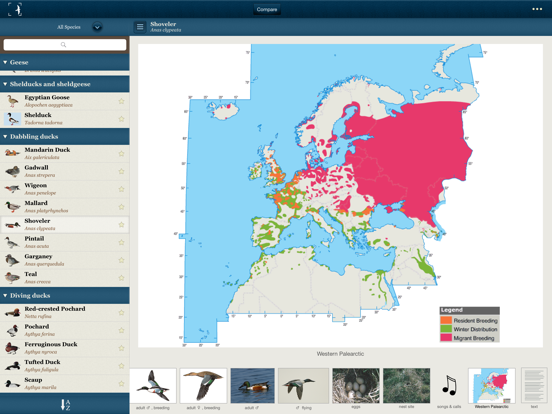Open the nest site photo thumbnail
552x414 pixels.
(407, 386)
